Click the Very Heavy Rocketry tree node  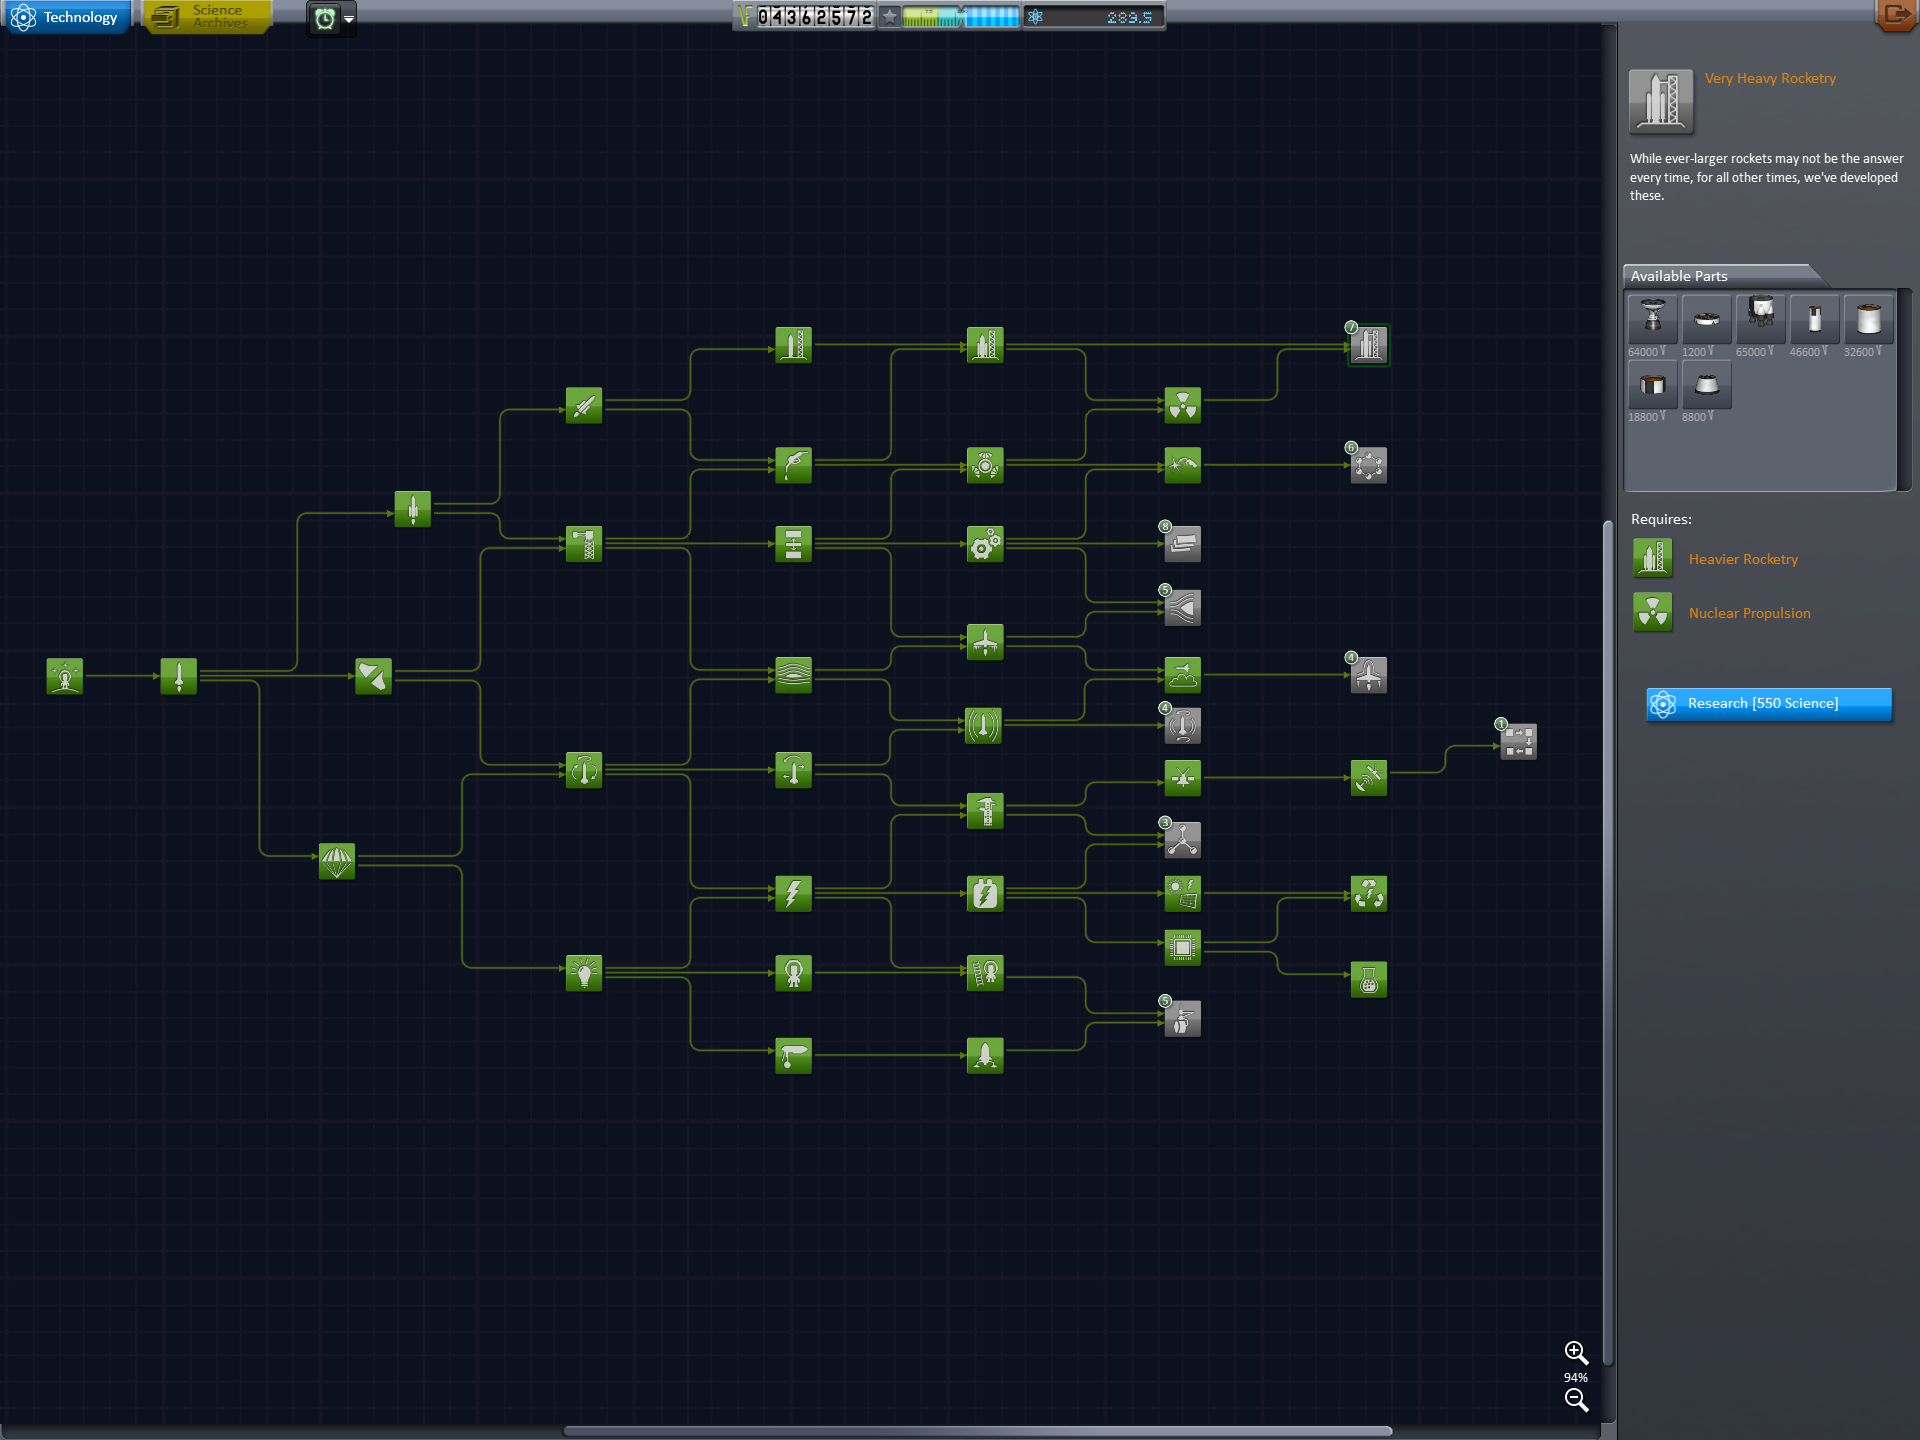[x=1368, y=345]
